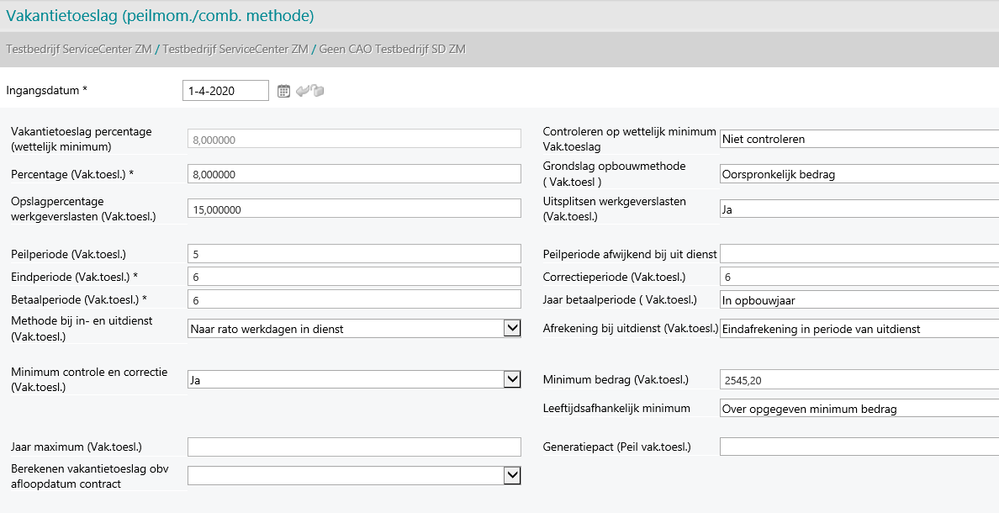
Task: Click the Peilperiode (Vak.toesl.) field showing 5
Action: 354,254
